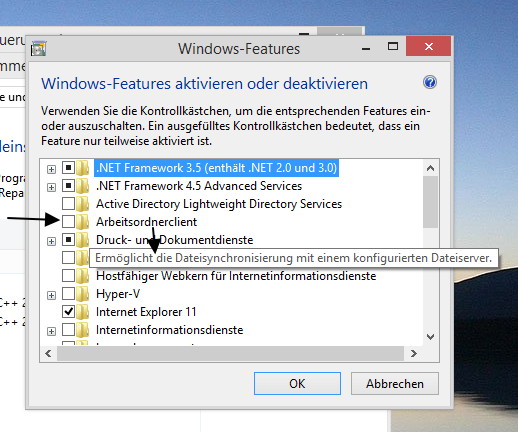Maximize the Windows-Features dialog
518x432 pixels.
pyautogui.click(x=393, y=46)
